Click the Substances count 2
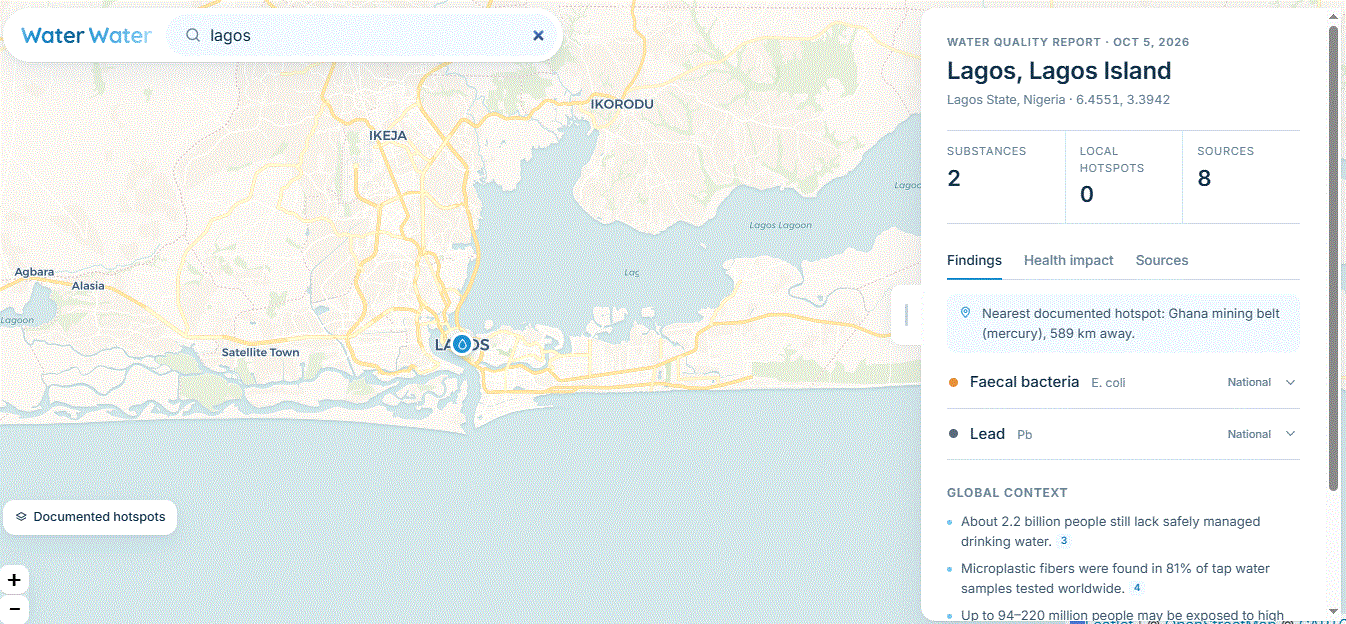The height and width of the screenshot is (624, 1346). (x=954, y=178)
